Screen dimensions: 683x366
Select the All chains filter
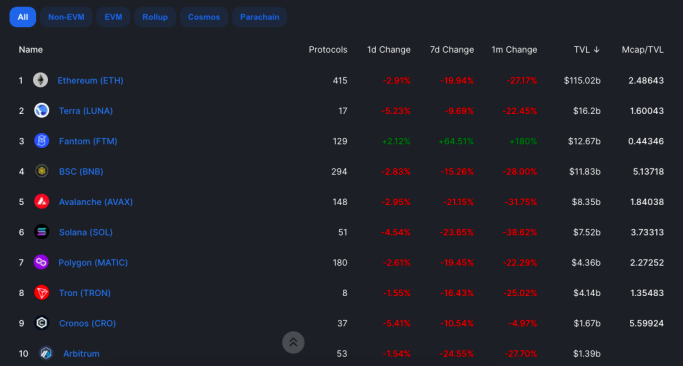(x=23, y=17)
